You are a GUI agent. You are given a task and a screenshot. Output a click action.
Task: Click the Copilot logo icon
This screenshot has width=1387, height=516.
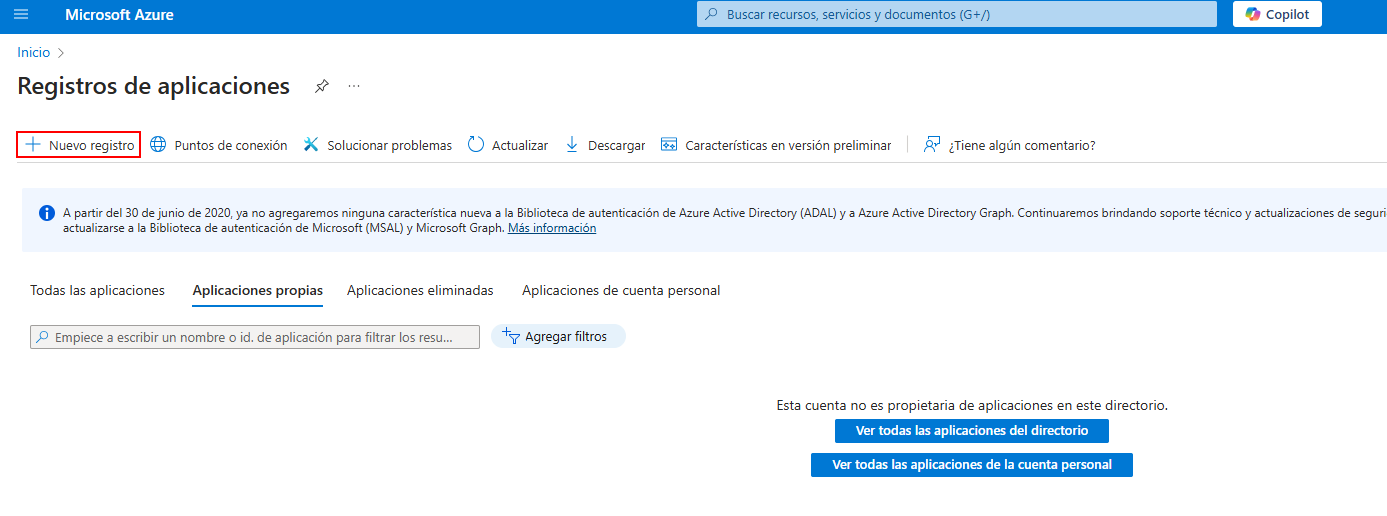tap(1253, 14)
